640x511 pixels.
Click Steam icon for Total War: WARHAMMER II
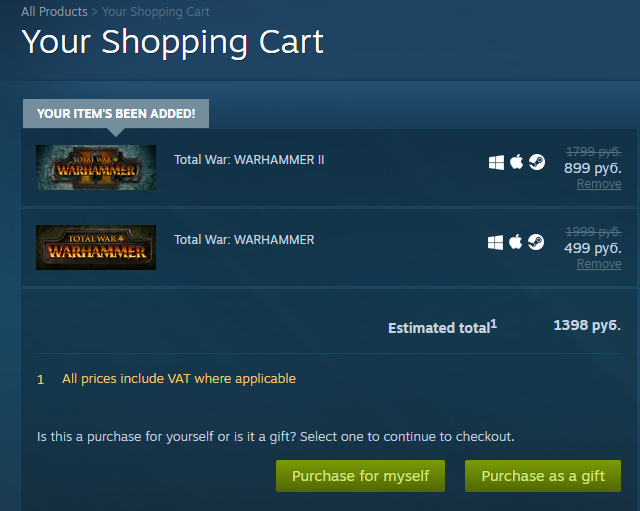coord(537,162)
